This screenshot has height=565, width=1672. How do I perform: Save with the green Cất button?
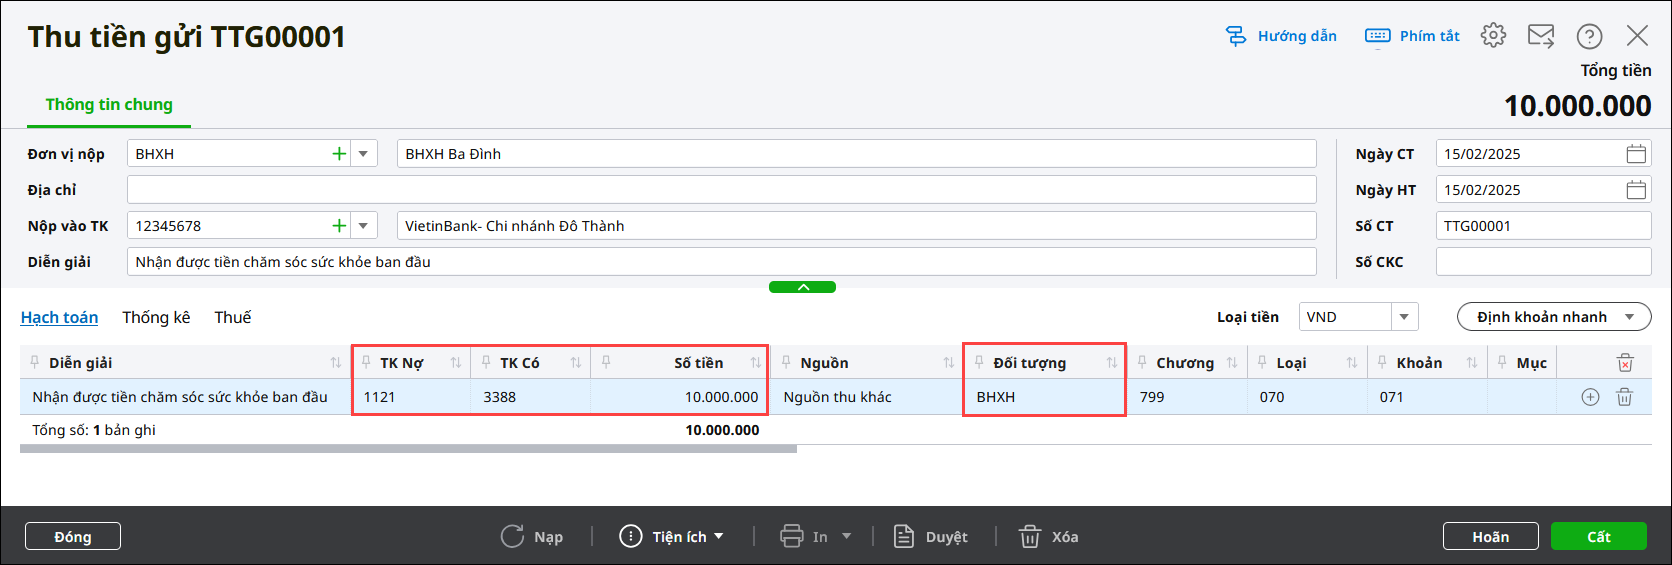(x=1599, y=536)
